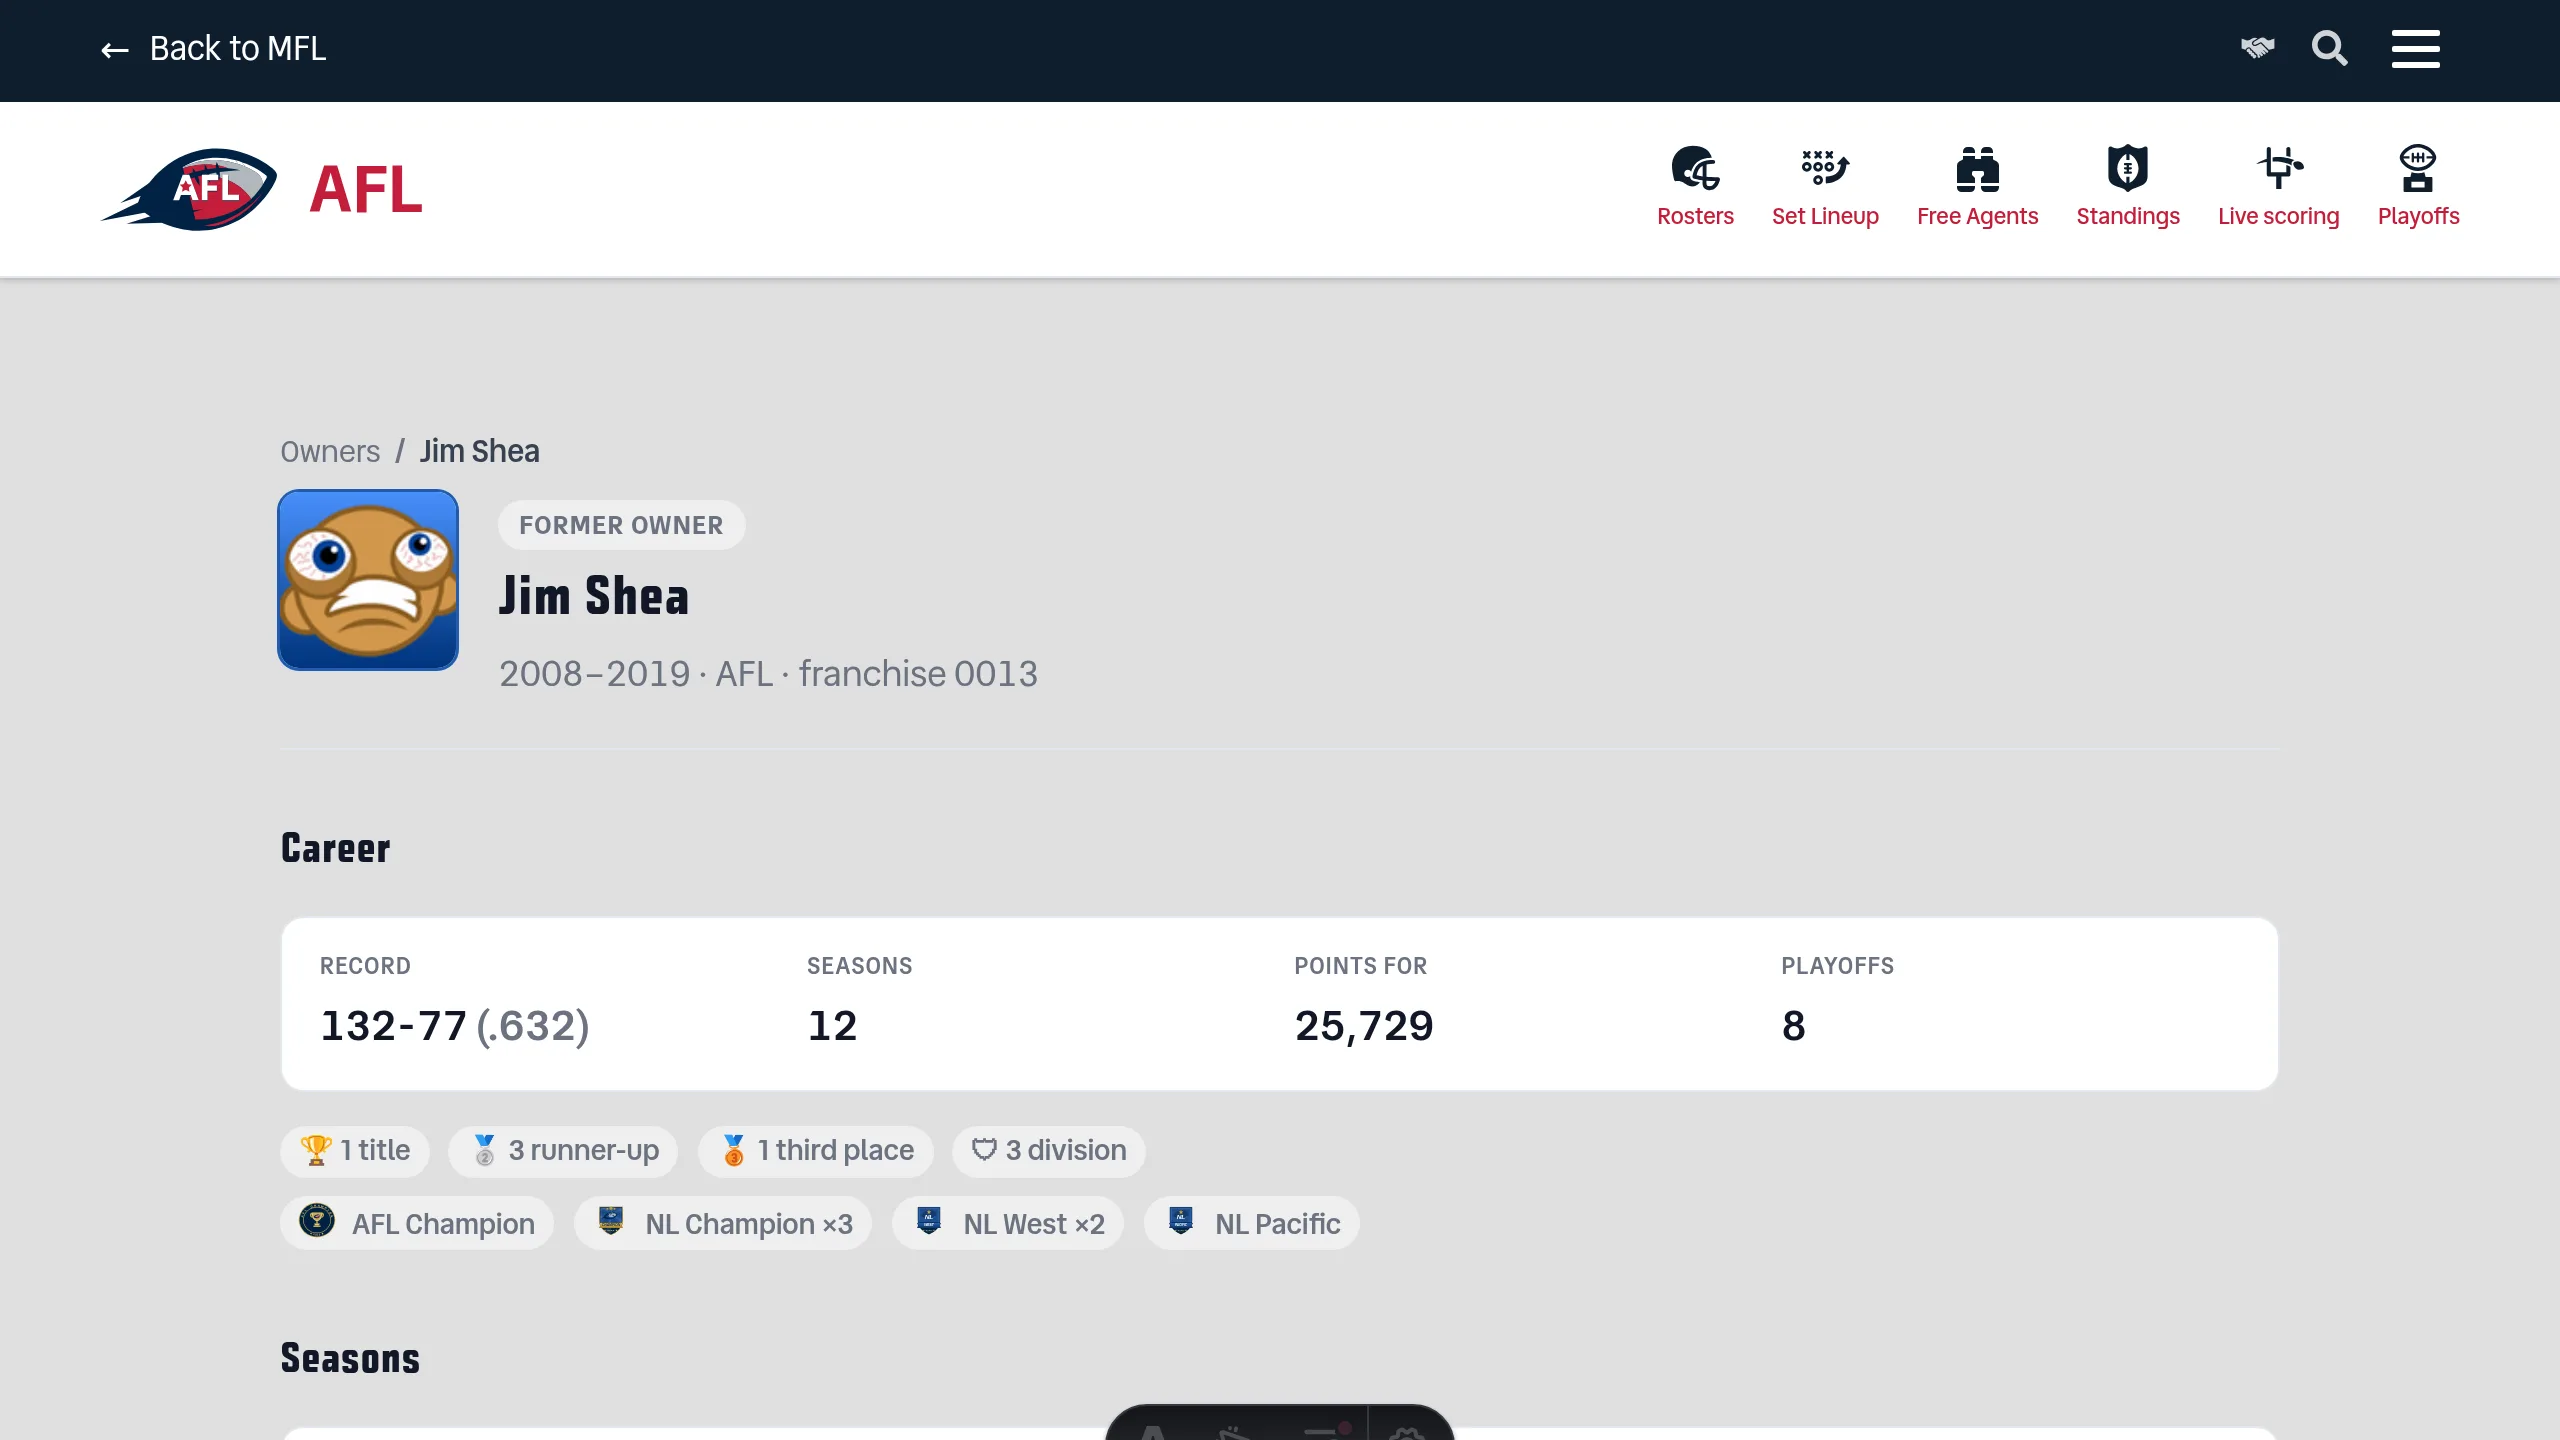This screenshot has width=2560, height=1440.
Task: Click the Career section heading
Action: 335,848
